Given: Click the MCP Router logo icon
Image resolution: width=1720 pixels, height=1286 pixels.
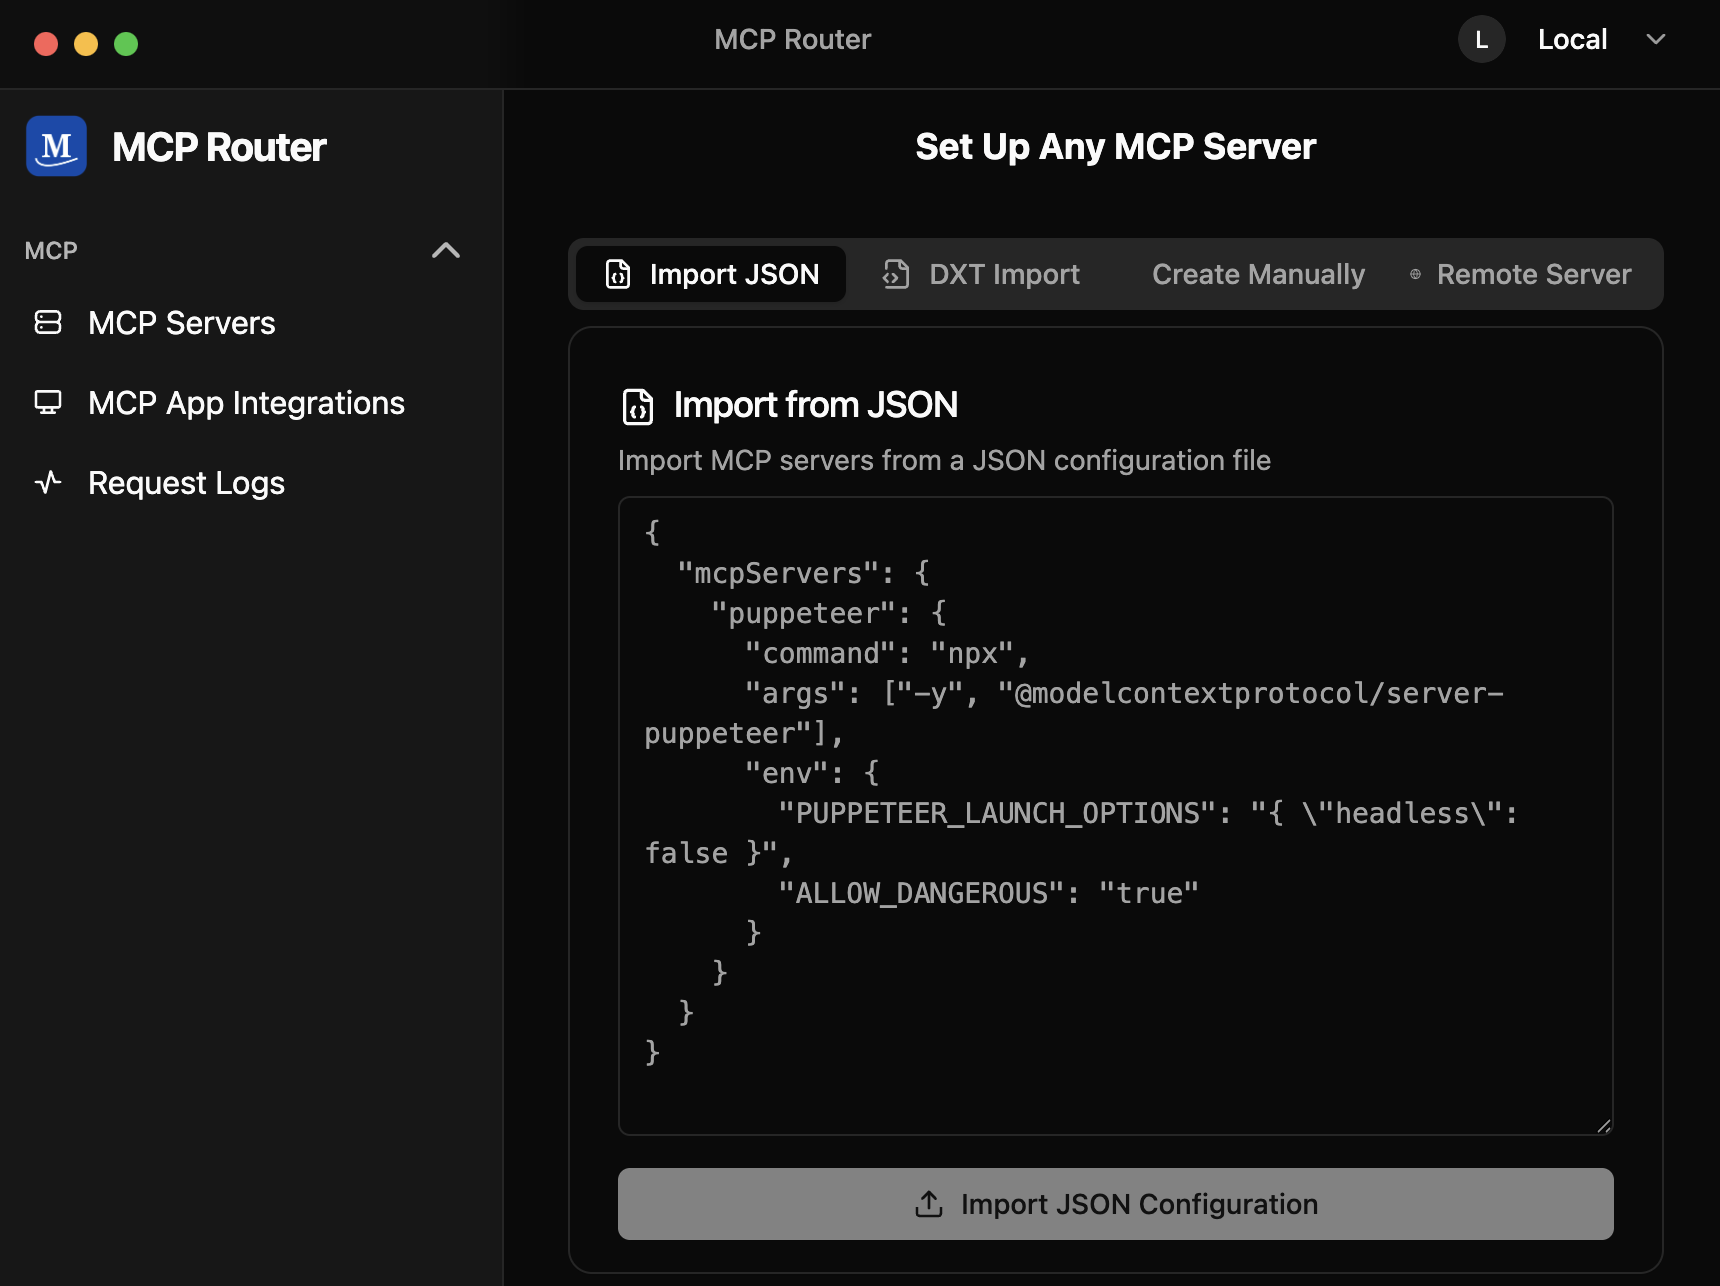Looking at the screenshot, I should (56, 146).
